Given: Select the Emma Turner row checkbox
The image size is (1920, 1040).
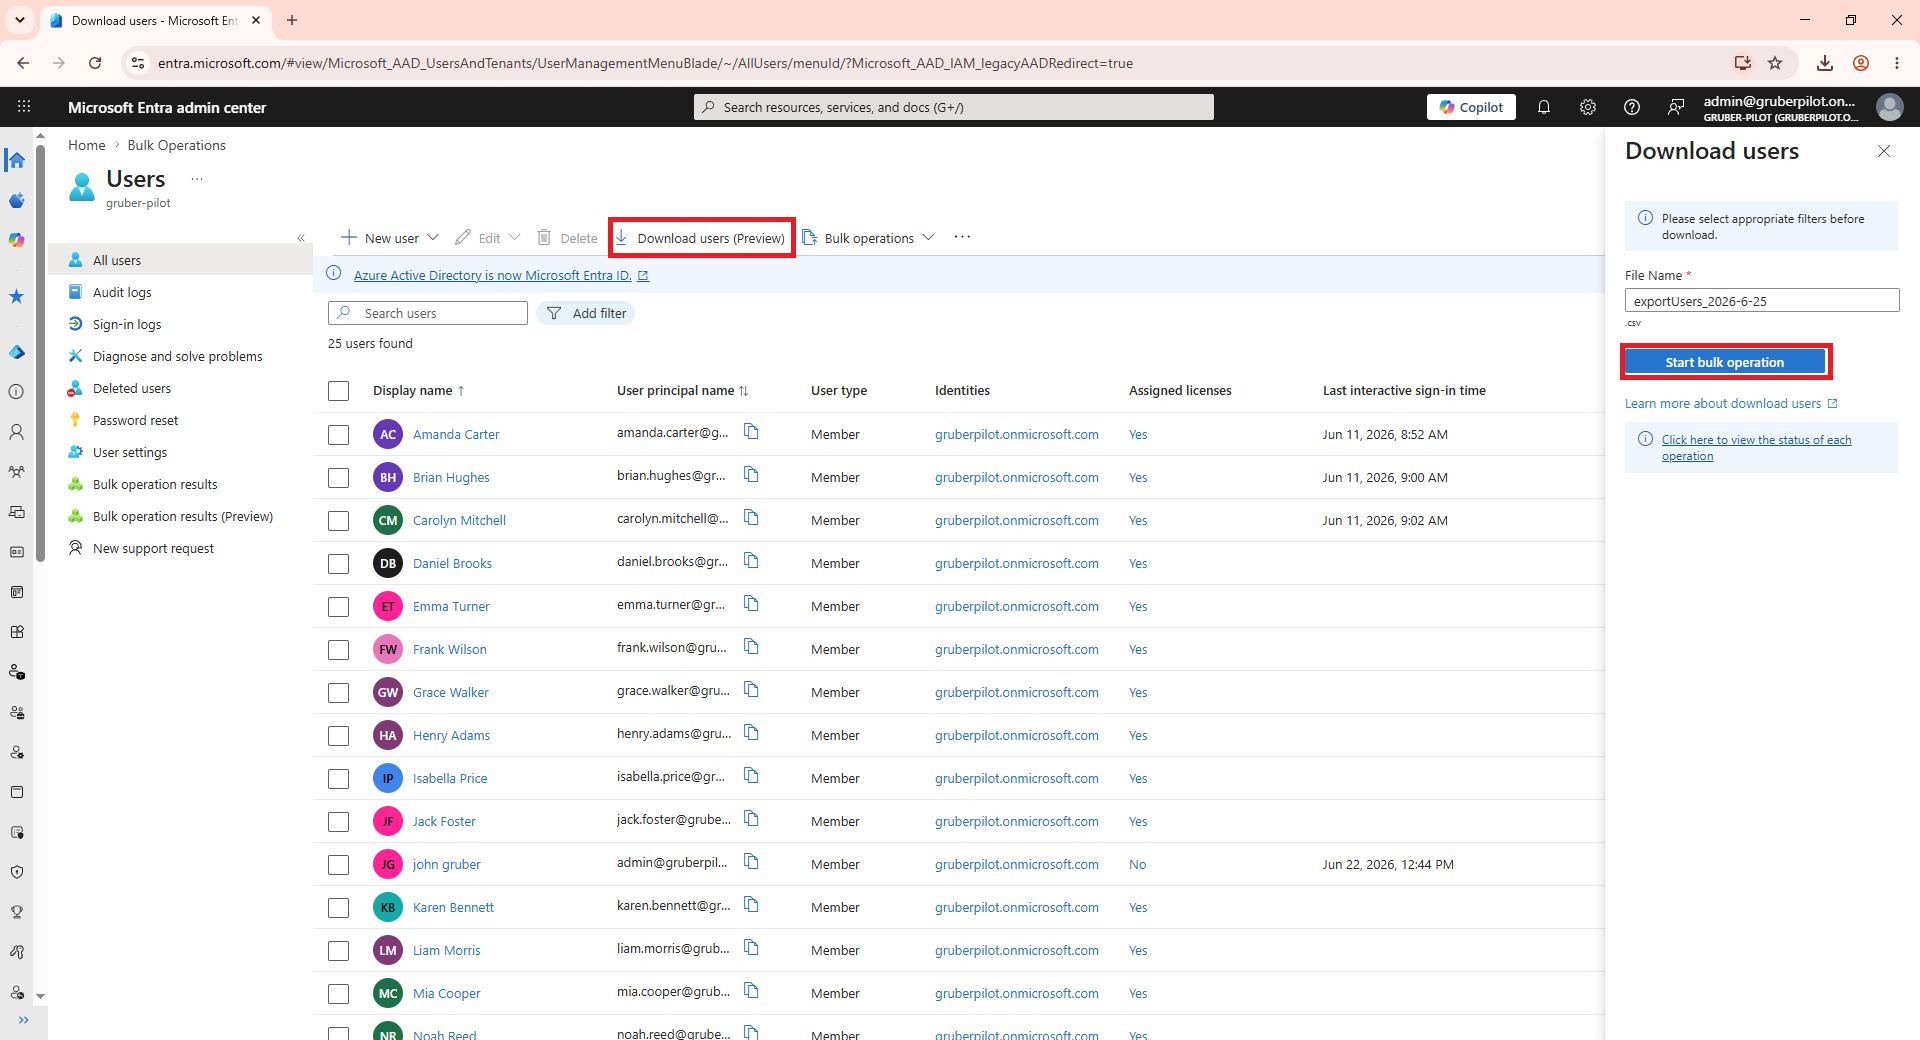Looking at the screenshot, I should click(339, 607).
